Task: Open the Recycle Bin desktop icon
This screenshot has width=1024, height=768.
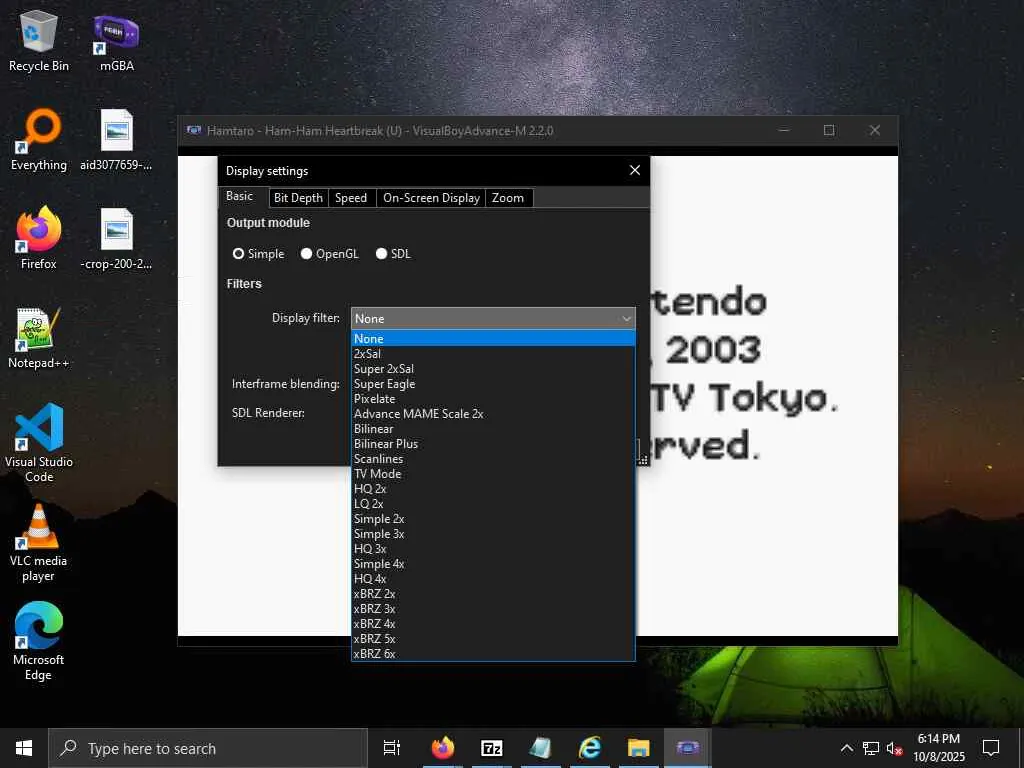Action: (39, 41)
